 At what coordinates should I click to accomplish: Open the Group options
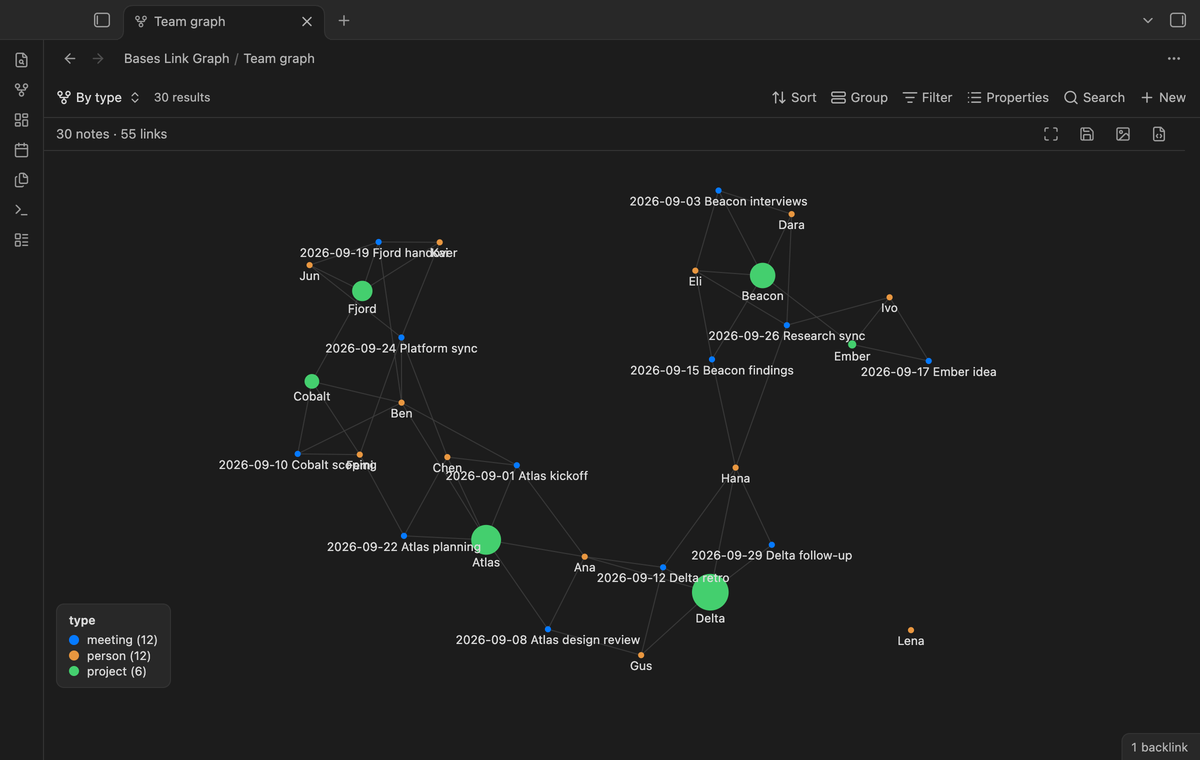tap(859, 97)
